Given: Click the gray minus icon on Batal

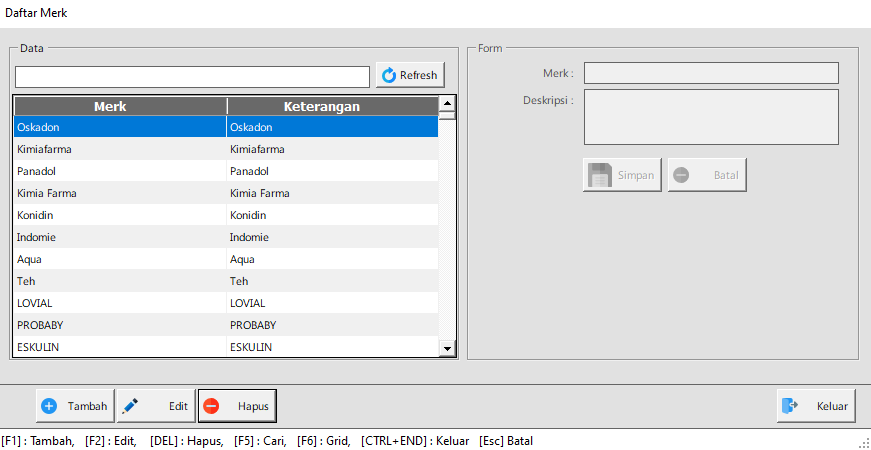Looking at the screenshot, I should pos(681,175).
